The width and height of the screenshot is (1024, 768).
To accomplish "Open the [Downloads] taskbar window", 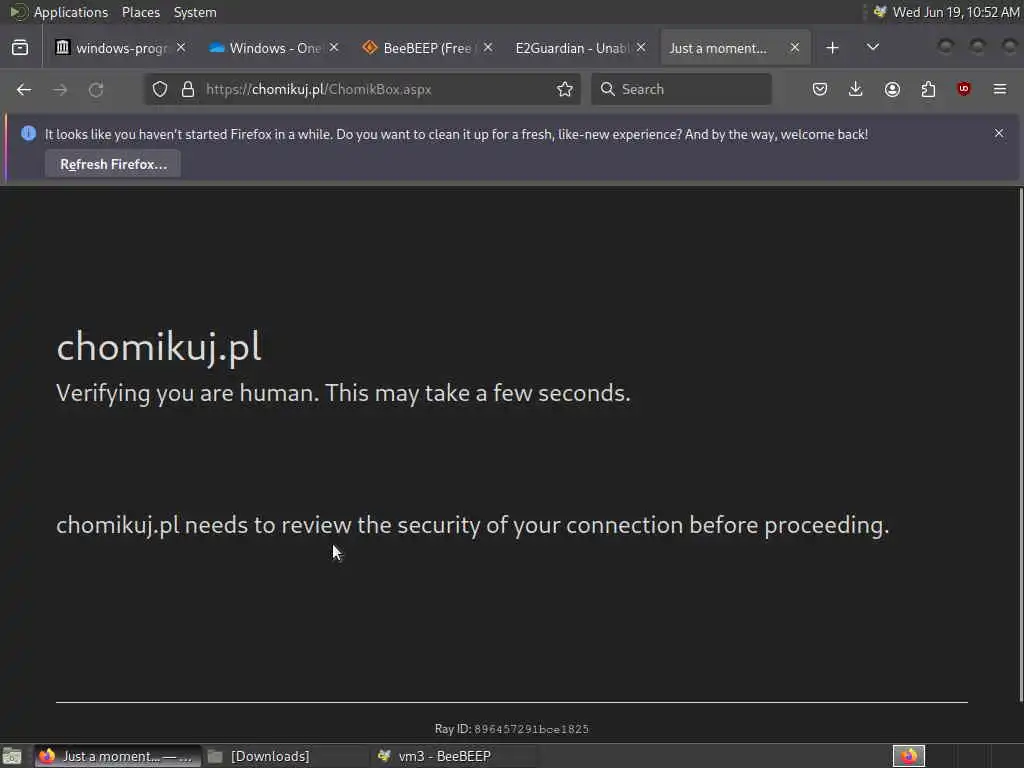I will tap(286, 756).
